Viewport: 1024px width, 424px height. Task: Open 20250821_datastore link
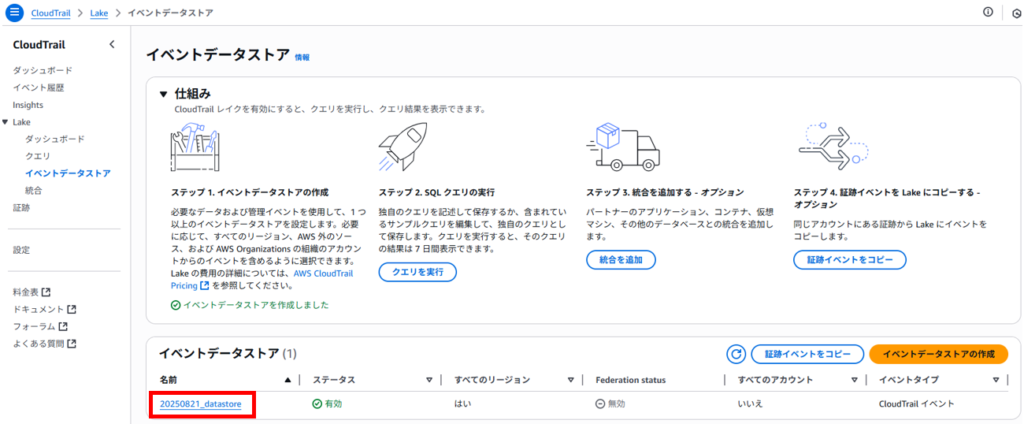pos(200,404)
